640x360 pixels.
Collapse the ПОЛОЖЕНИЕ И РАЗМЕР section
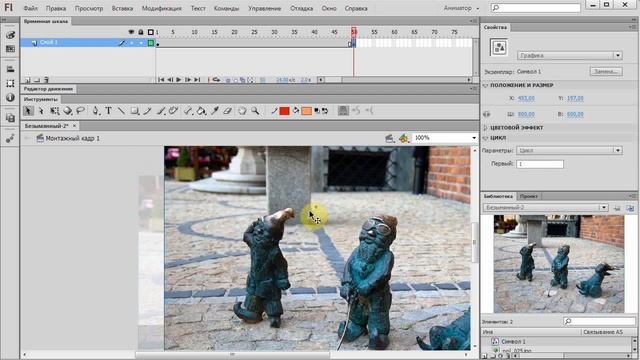tap(486, 85)
